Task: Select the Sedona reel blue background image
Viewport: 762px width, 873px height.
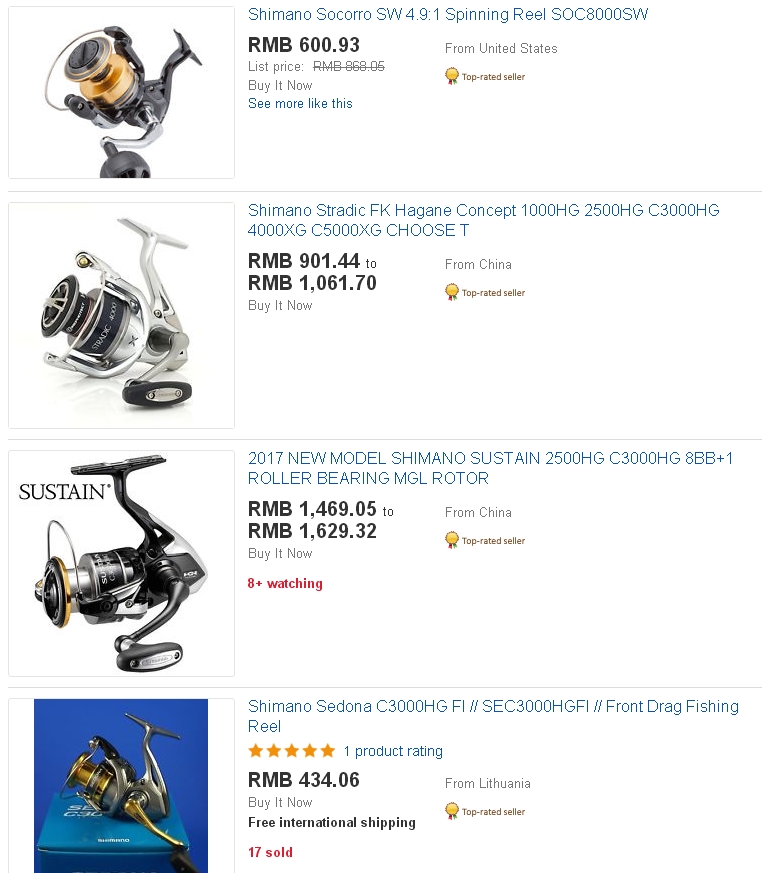Action: point(121,786)
